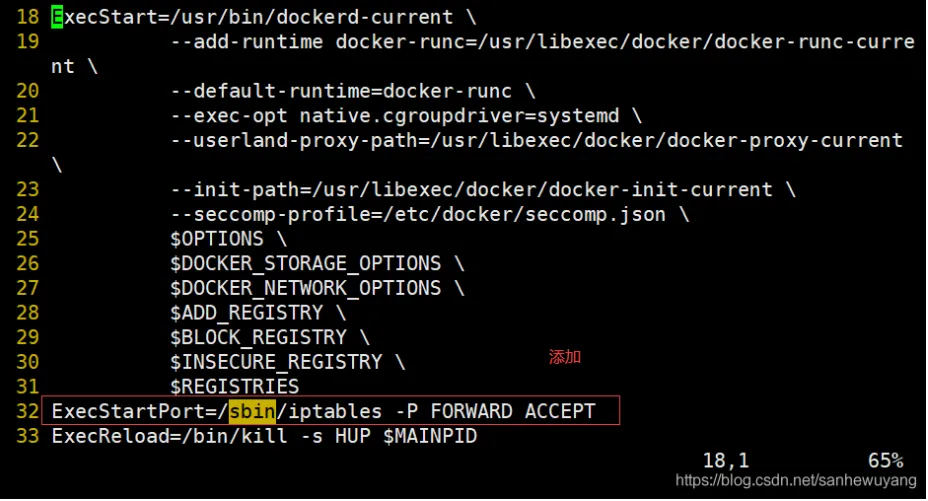Click the $REGISTRIES variable on line 31
Viewport: 928px width, 501px height.
[x=234, y=386]
